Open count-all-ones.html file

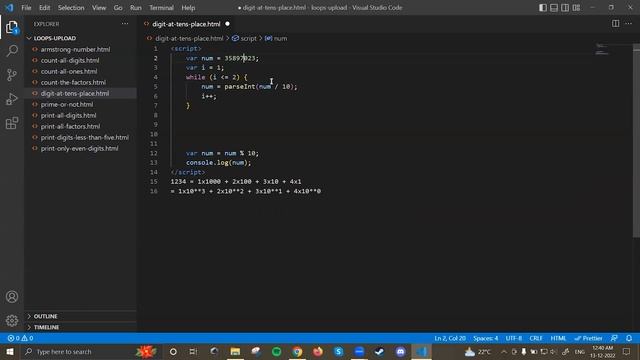[x=69, y=71]
